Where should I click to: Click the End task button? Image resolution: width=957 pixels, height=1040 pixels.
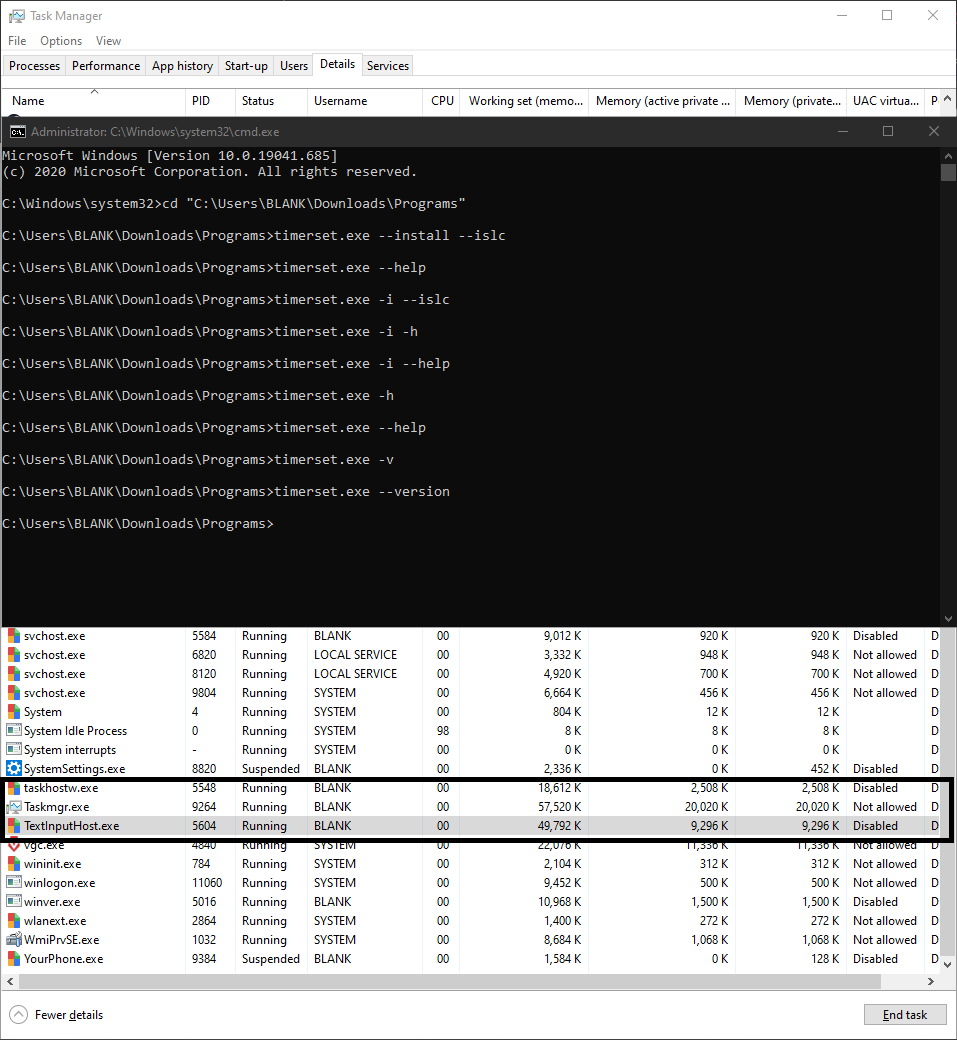[x=905, y=1015]
